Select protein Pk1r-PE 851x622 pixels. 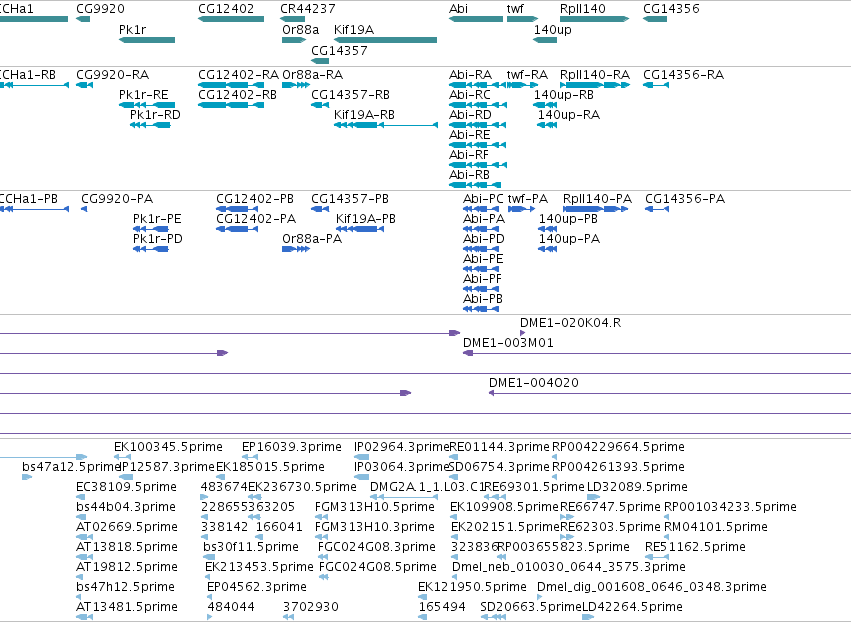150,229
